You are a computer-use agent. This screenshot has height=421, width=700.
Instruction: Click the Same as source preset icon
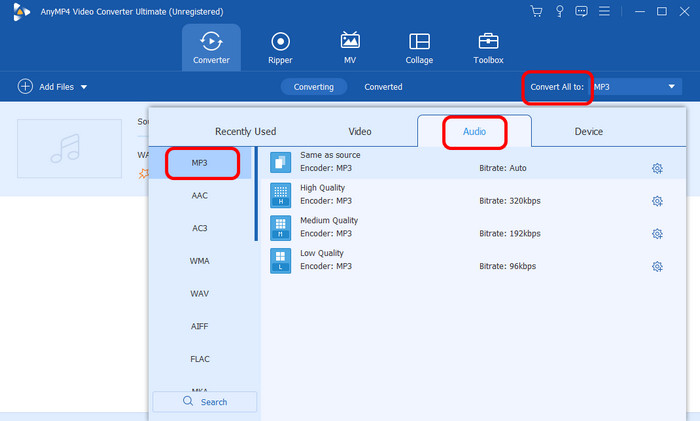tap(280, 163)
